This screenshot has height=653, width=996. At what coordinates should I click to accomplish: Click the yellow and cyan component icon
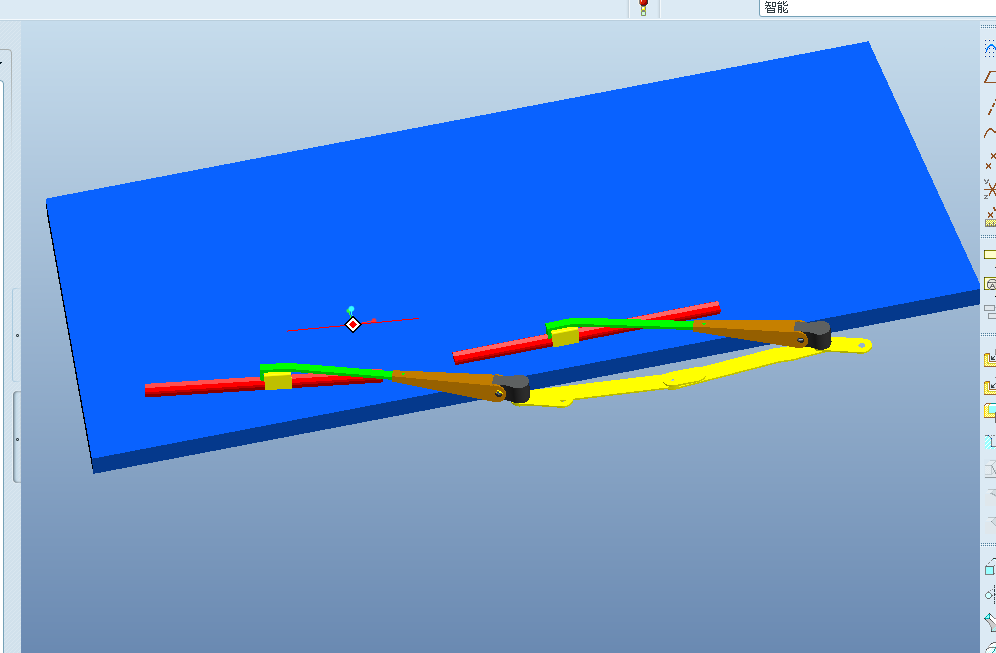coord(990,413)
